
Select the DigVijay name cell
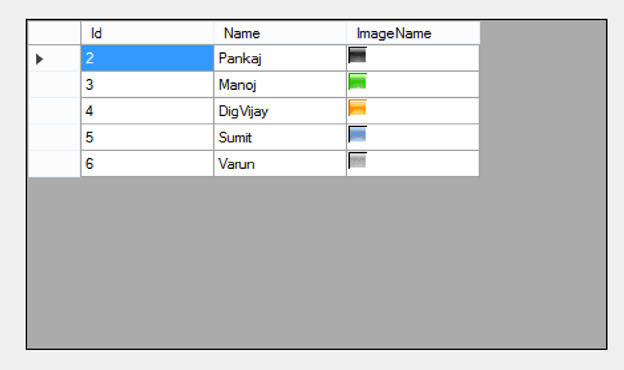280,111
